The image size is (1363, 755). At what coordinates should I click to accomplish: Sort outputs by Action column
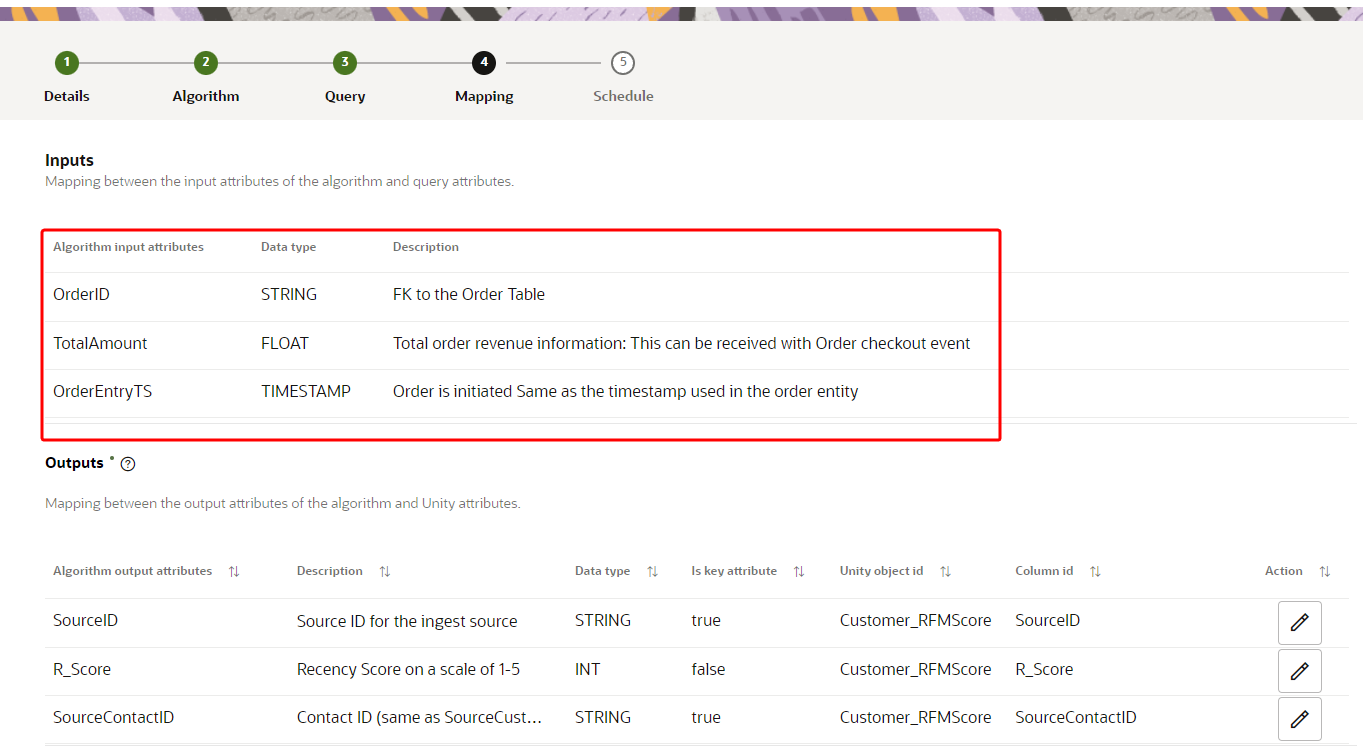(1325, 572)
